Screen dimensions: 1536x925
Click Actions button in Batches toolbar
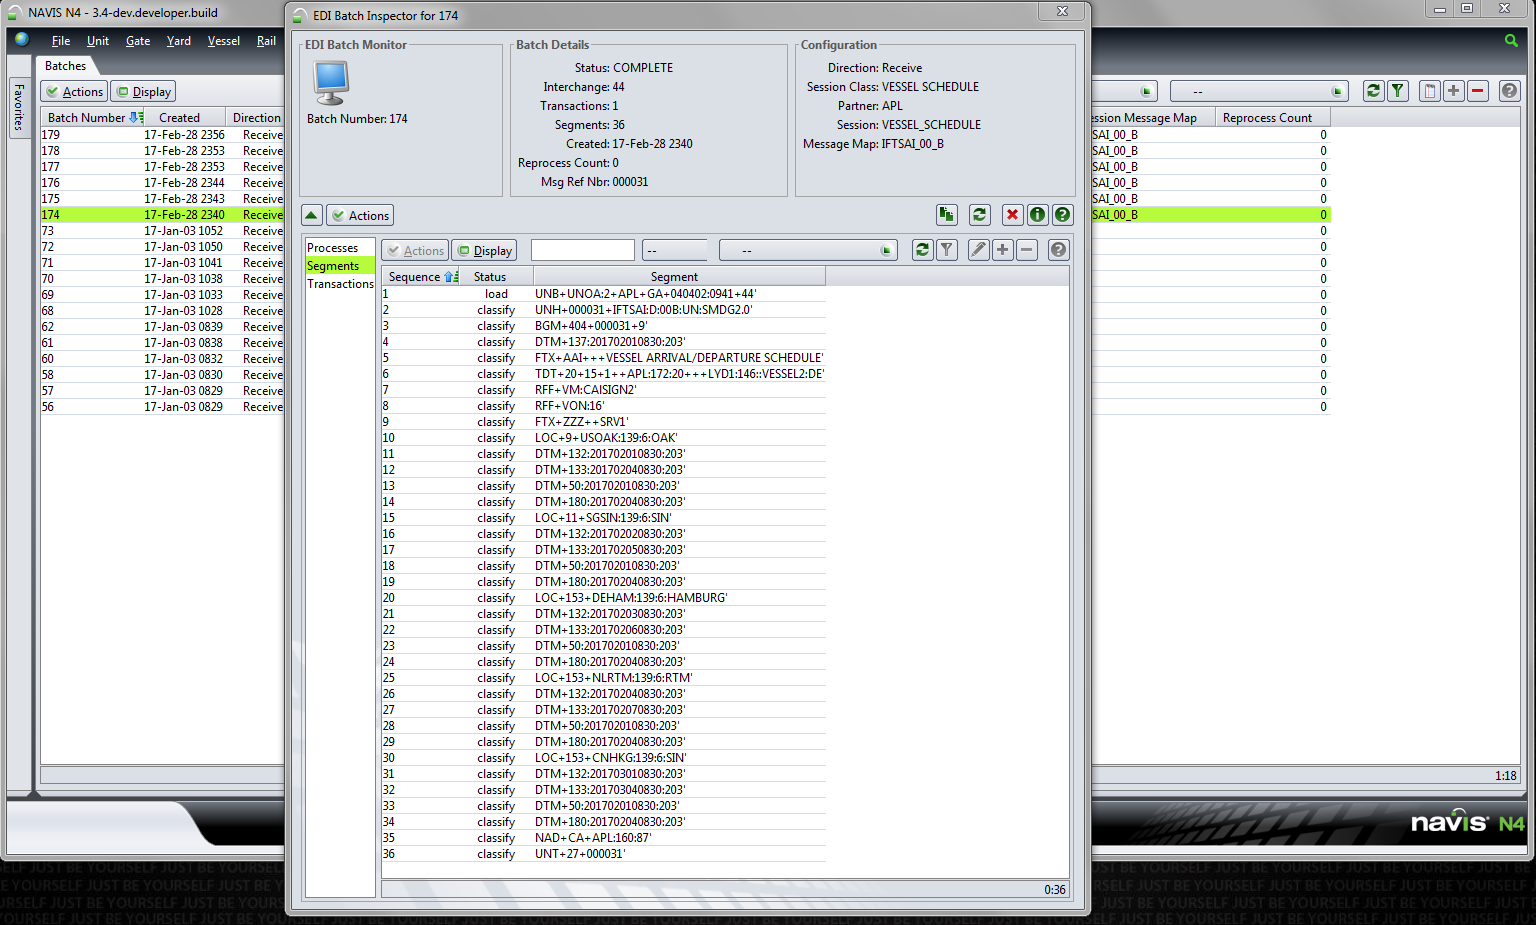[x=74, y=91]
